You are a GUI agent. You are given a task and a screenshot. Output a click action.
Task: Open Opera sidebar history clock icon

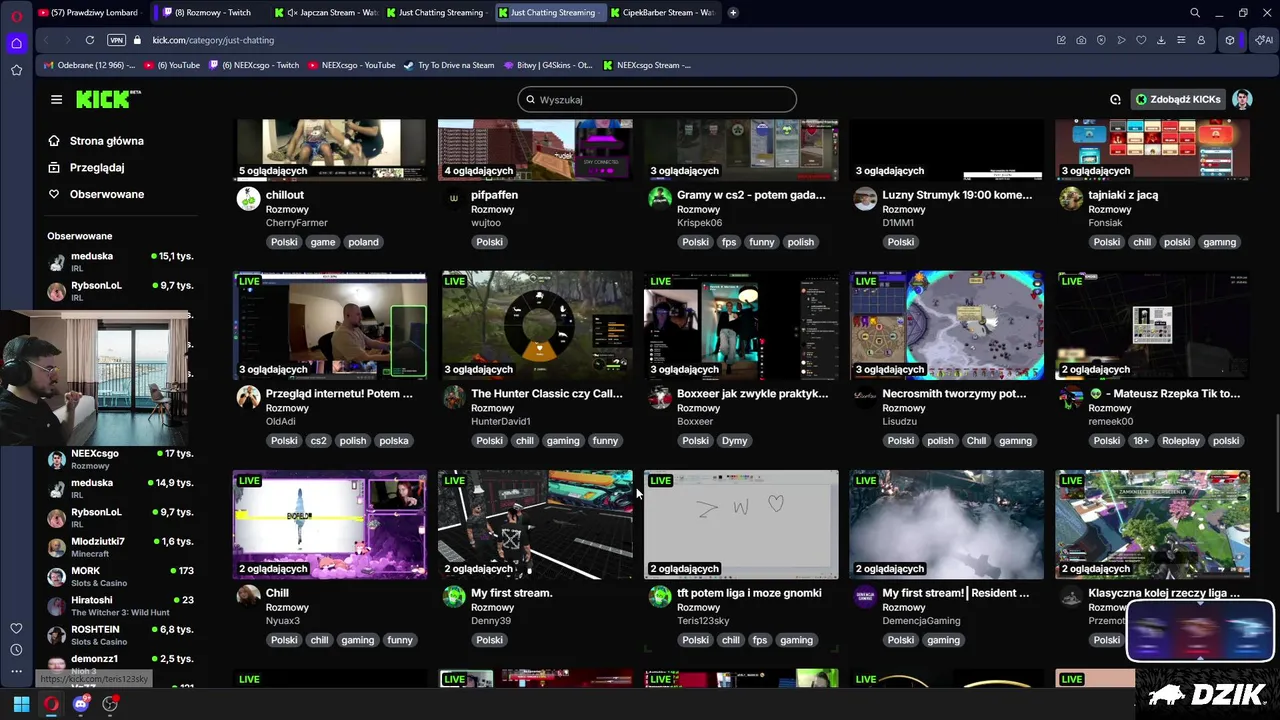[16, 650]
